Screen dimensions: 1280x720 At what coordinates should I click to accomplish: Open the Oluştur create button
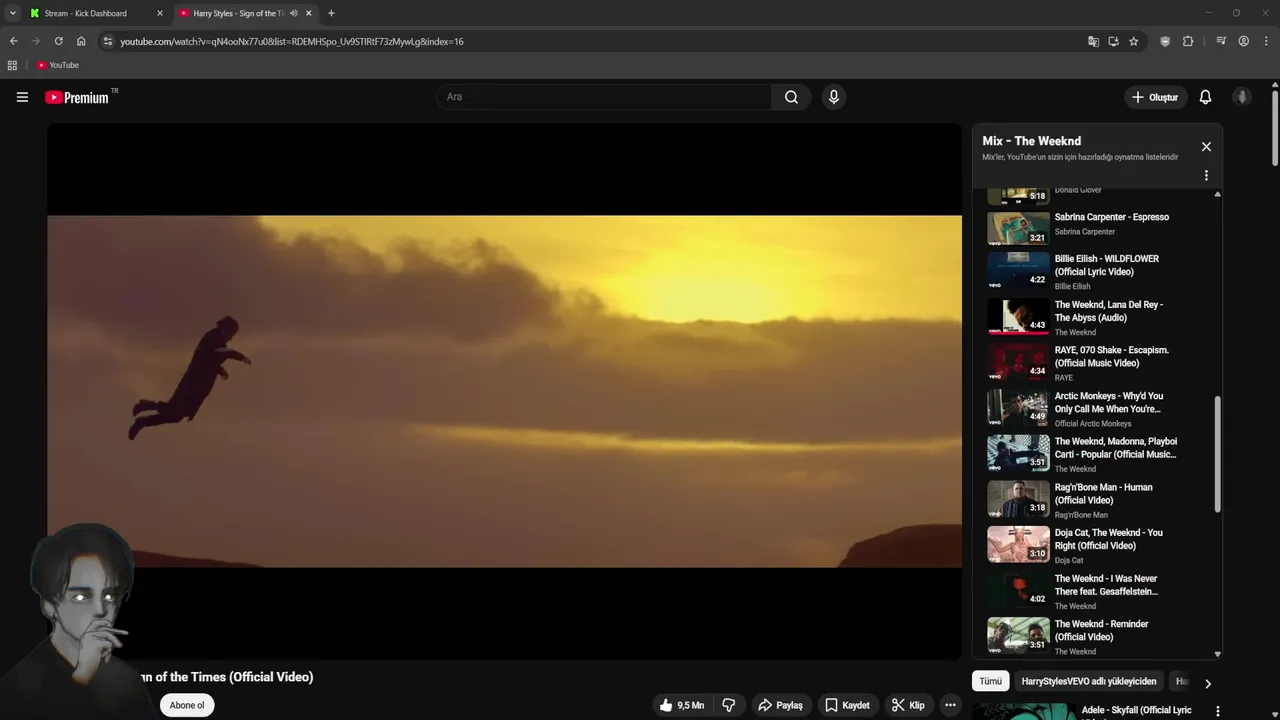pyautogui.click(x=1155, y=97)
